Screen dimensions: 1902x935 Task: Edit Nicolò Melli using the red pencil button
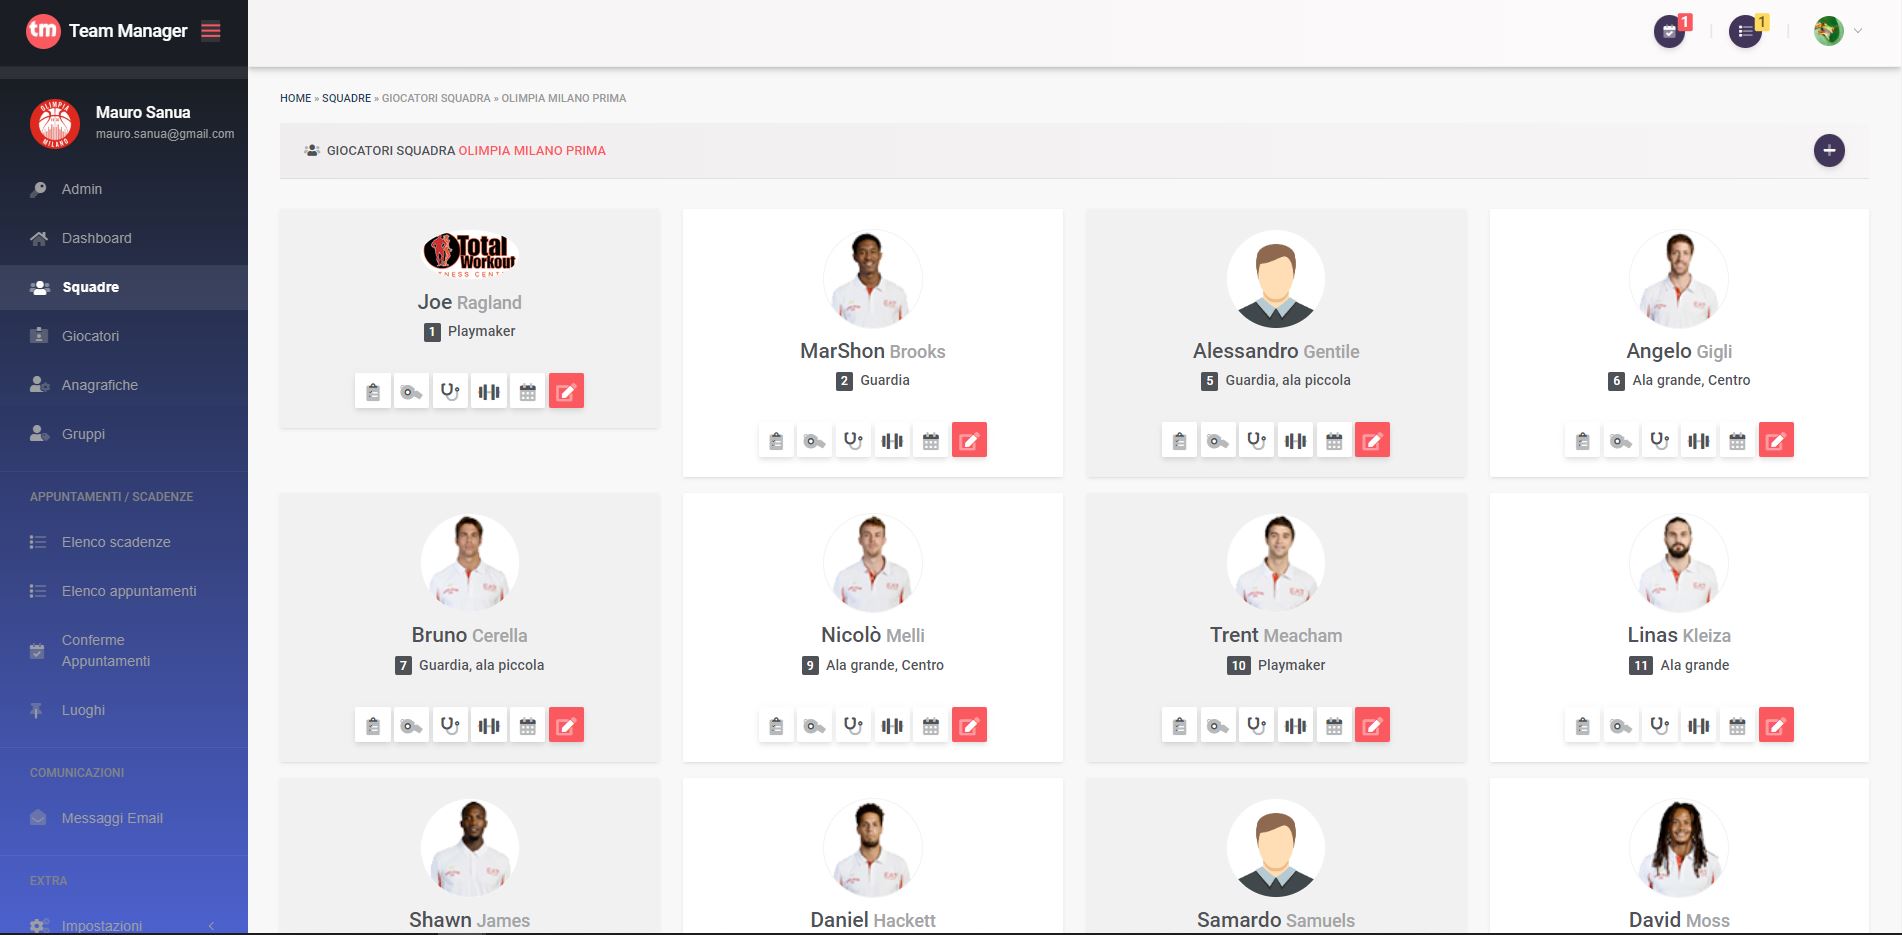969,725
